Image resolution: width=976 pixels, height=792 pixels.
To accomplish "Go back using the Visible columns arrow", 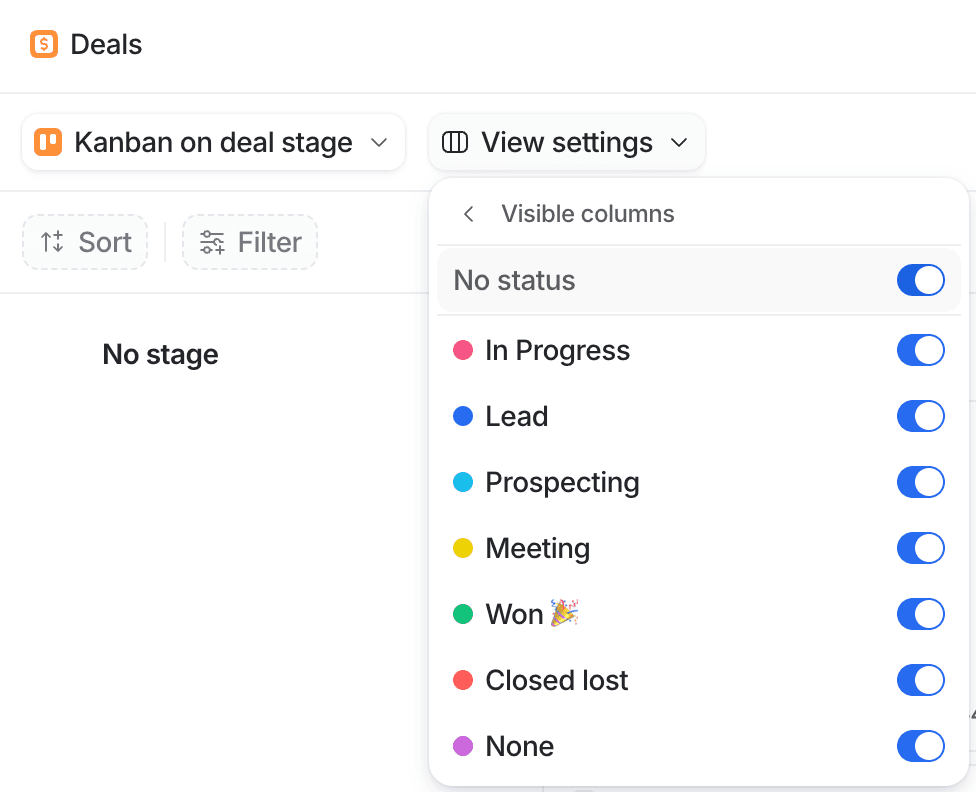I will click(x=468, y=214).
